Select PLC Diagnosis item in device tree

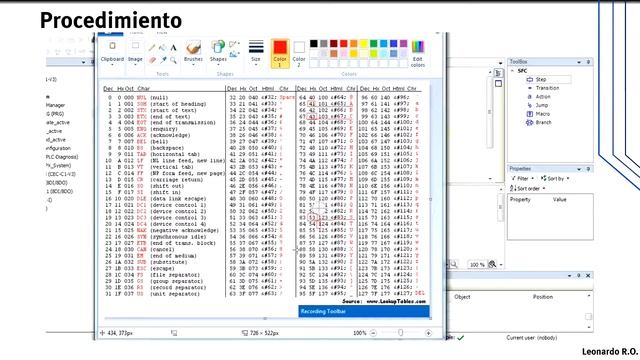[62, 157]
